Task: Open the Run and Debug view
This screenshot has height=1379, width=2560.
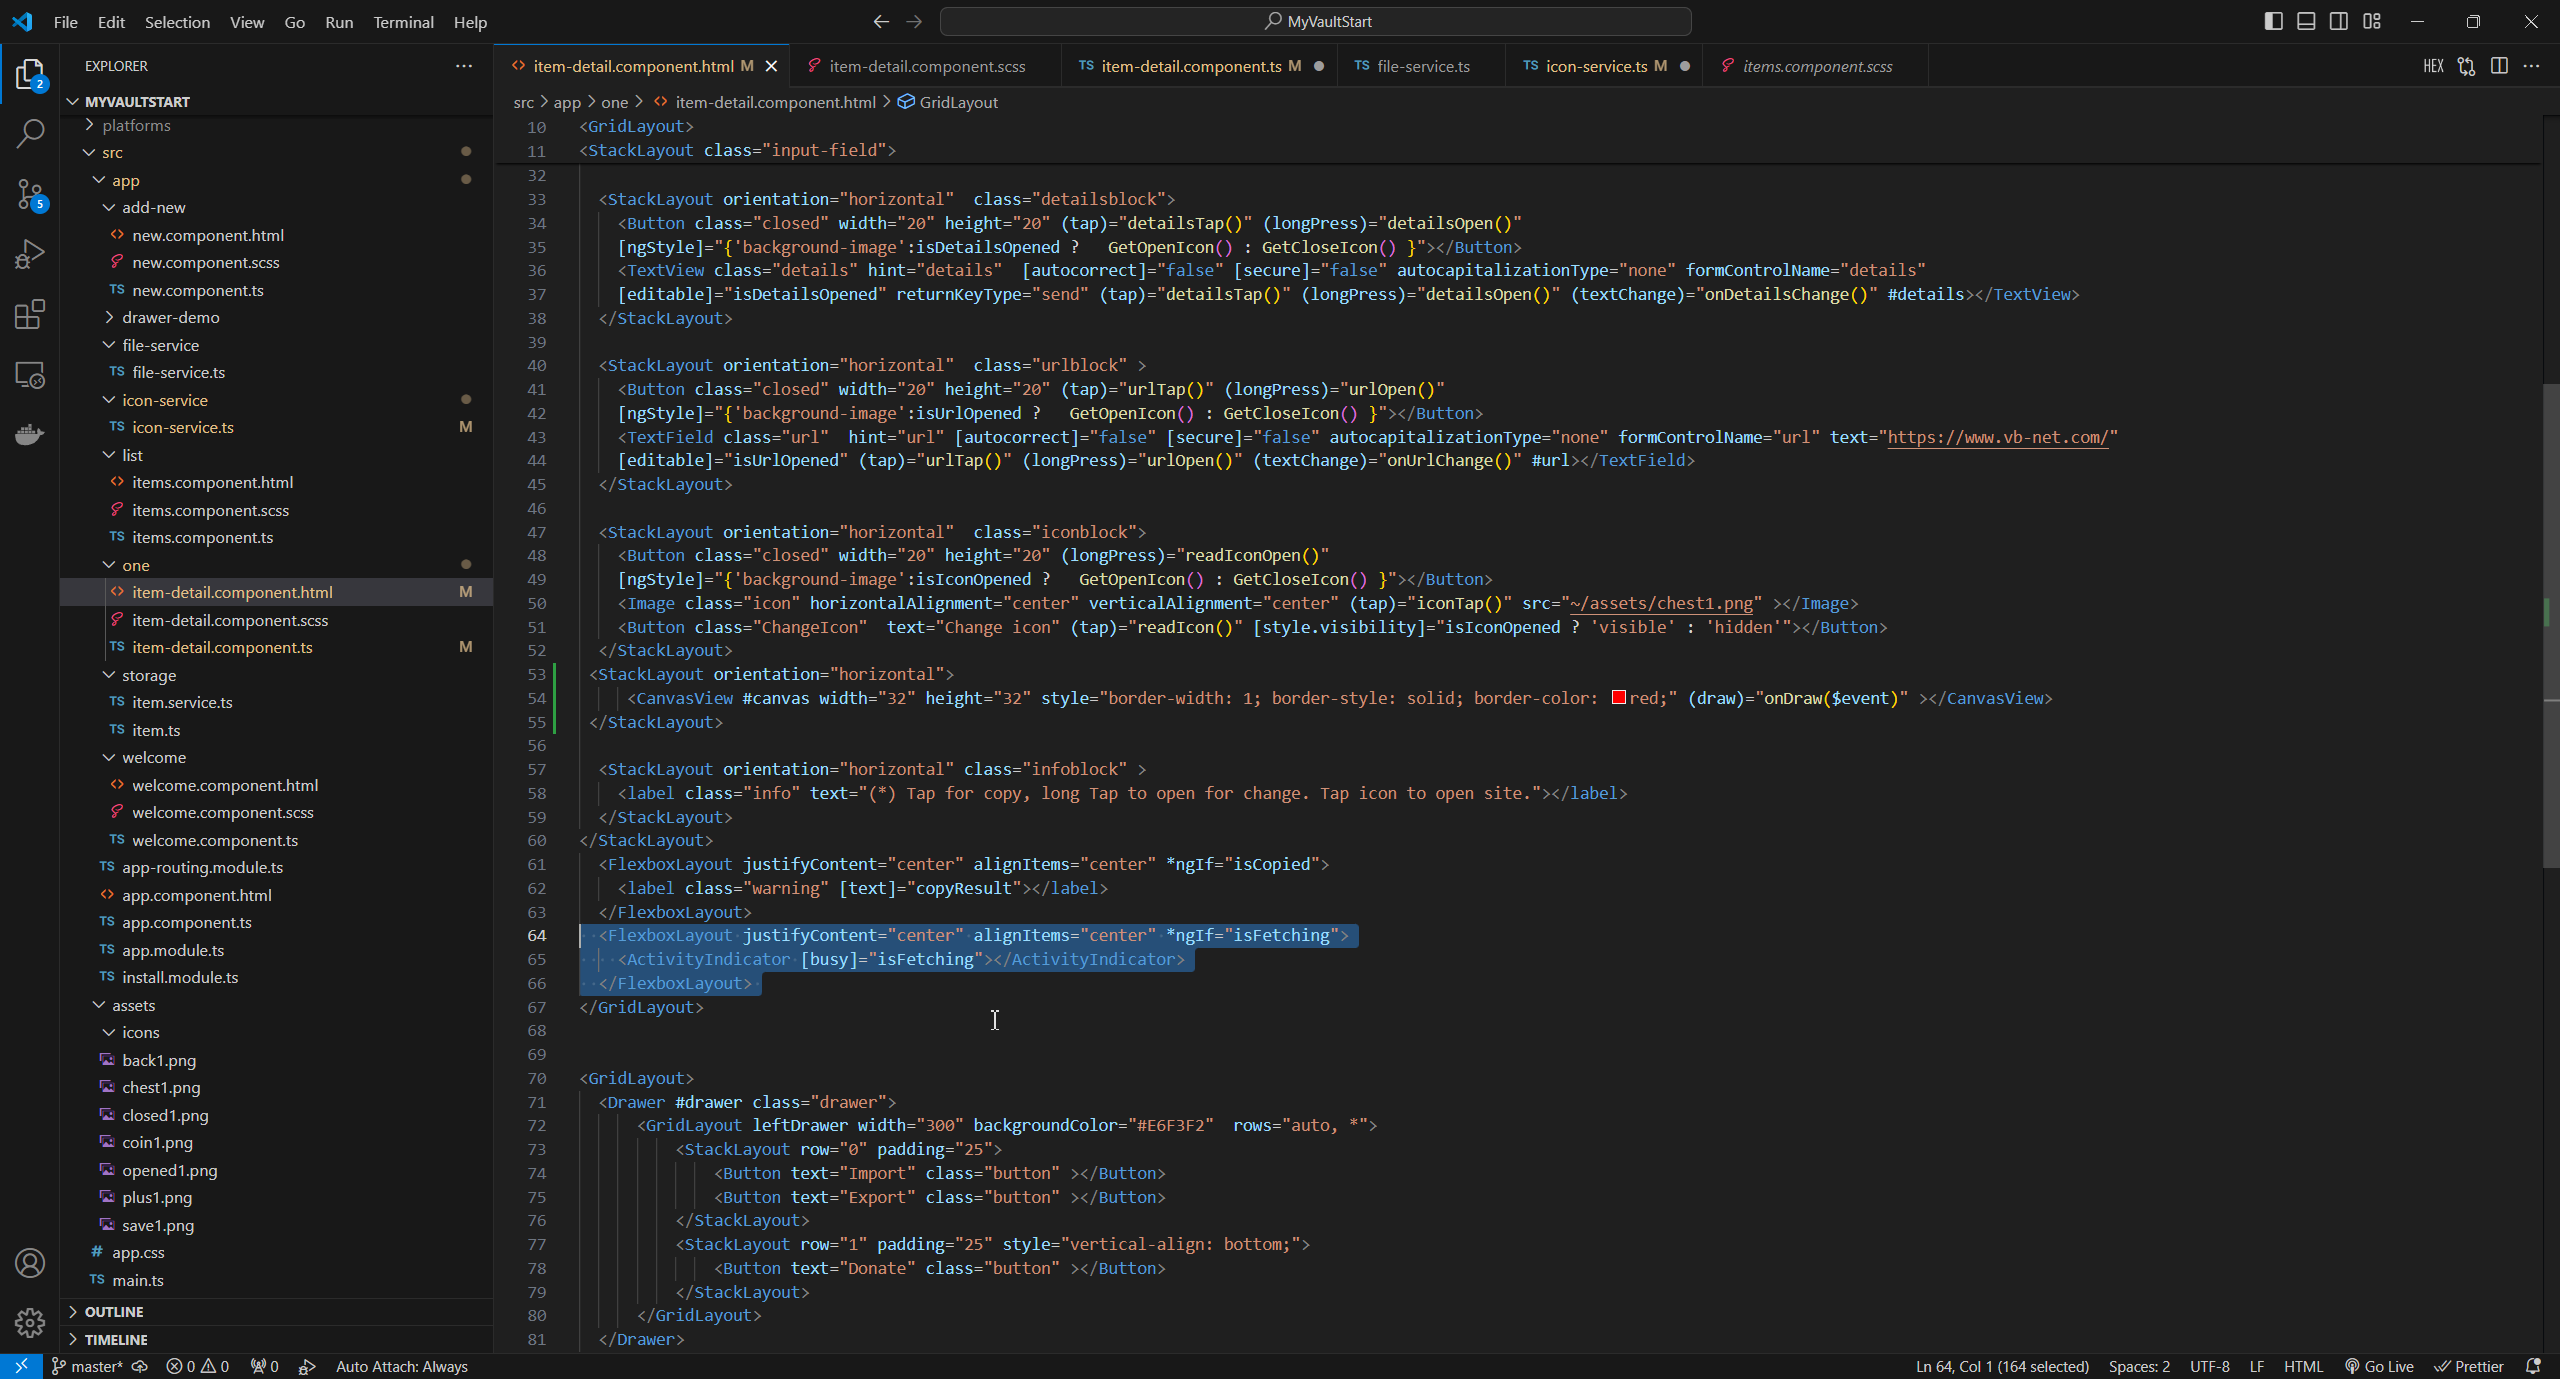Action: (29, 254)
